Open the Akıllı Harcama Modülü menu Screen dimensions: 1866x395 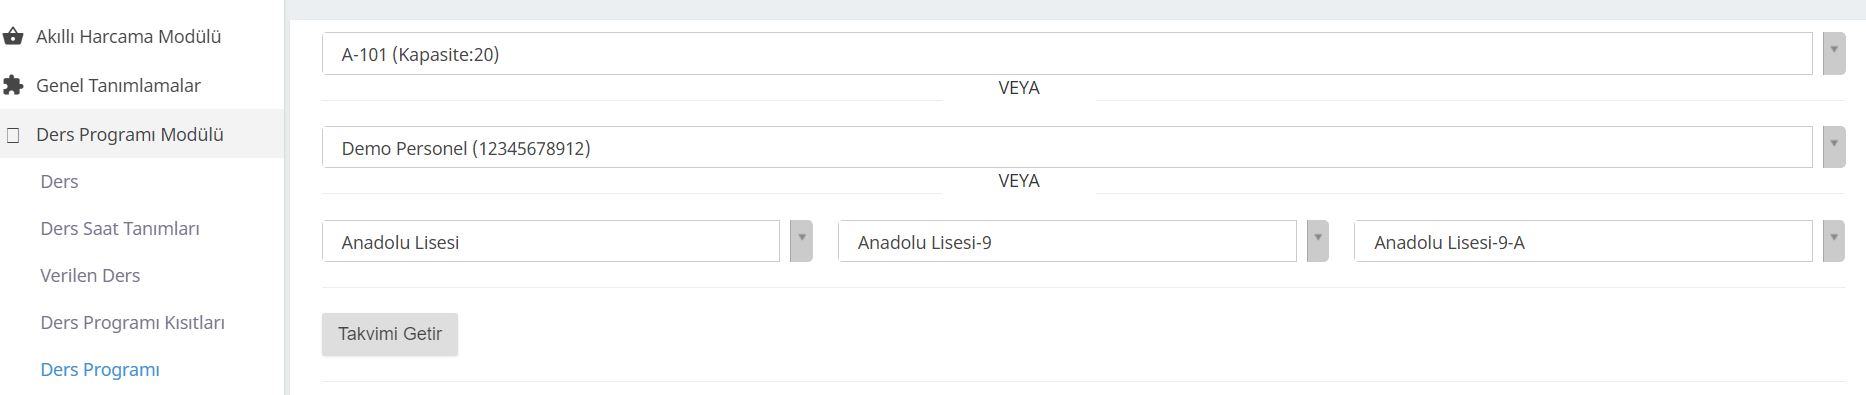(x=128, y=37)
